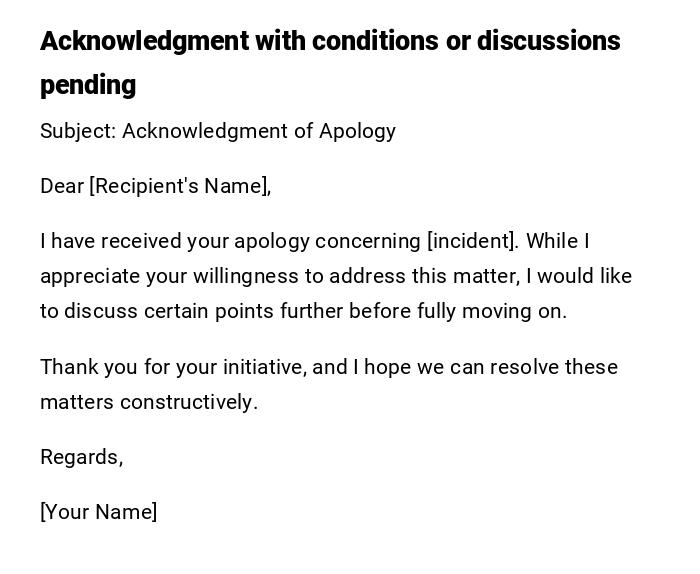The width and height of the screenshot is (700, 574).
Task: Click the "Regards," closing line
Action: click(x=81, y=457)
